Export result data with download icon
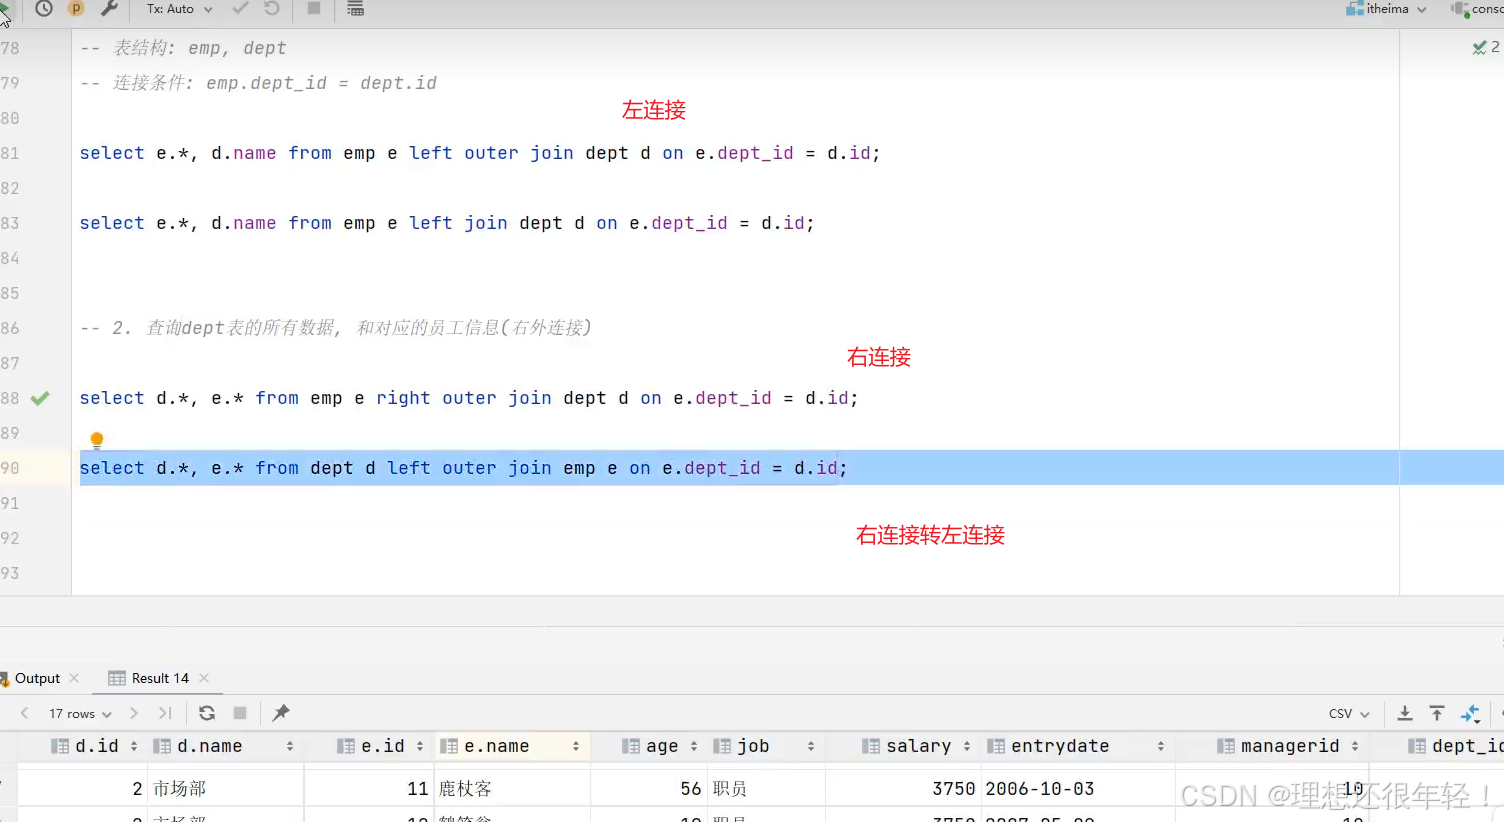The image size is (1504, 822). (1405, 713)
